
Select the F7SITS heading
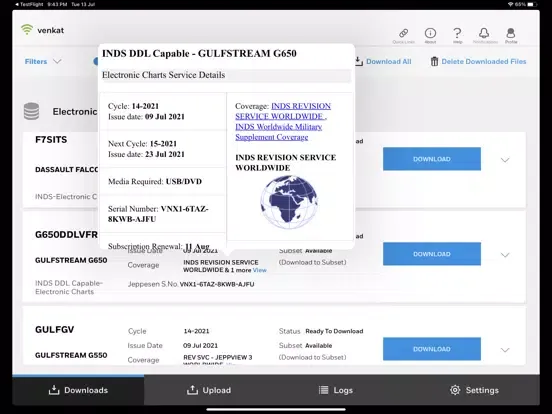click(x=51, y=140)
